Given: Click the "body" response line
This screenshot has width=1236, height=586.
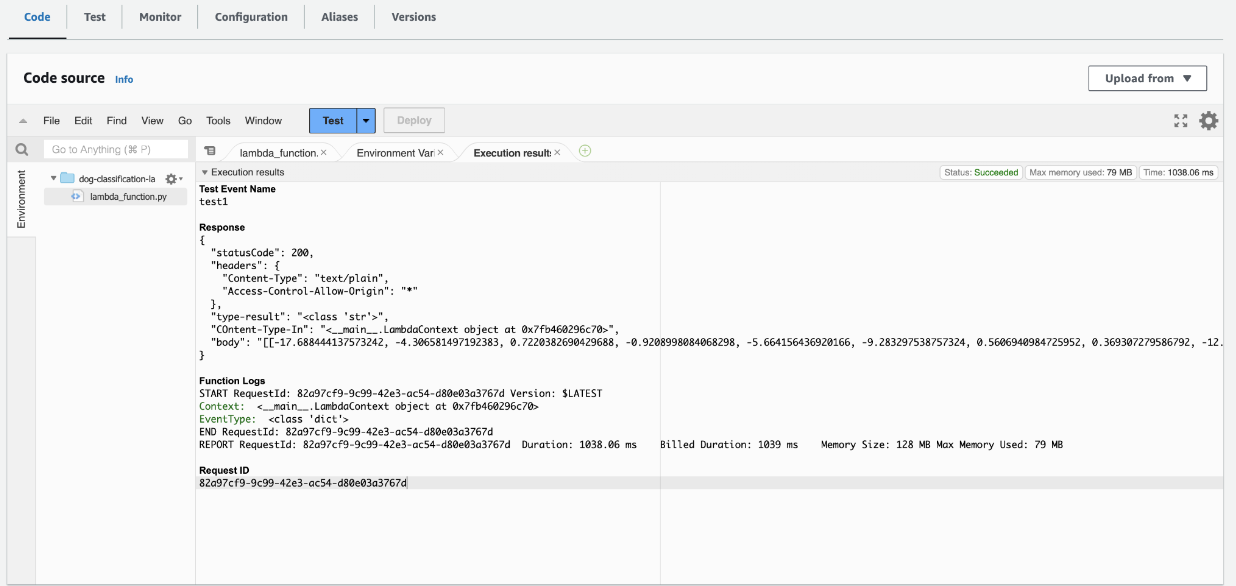Looking at the screenshot, I should click(x=715, y=342).
